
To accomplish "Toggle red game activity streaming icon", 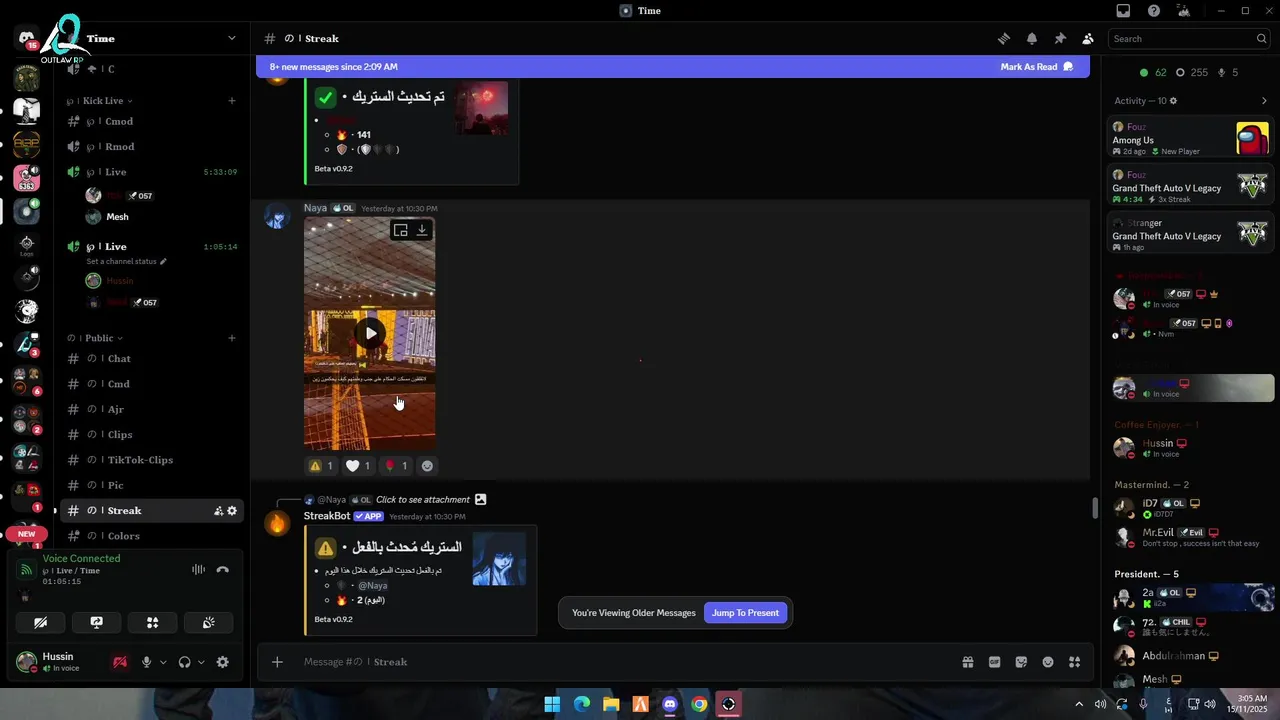I will (120, 662).
